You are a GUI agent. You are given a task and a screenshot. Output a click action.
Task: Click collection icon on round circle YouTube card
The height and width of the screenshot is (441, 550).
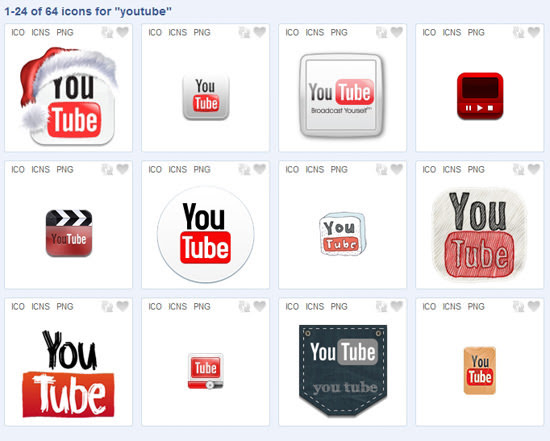[x=244, y=169]
